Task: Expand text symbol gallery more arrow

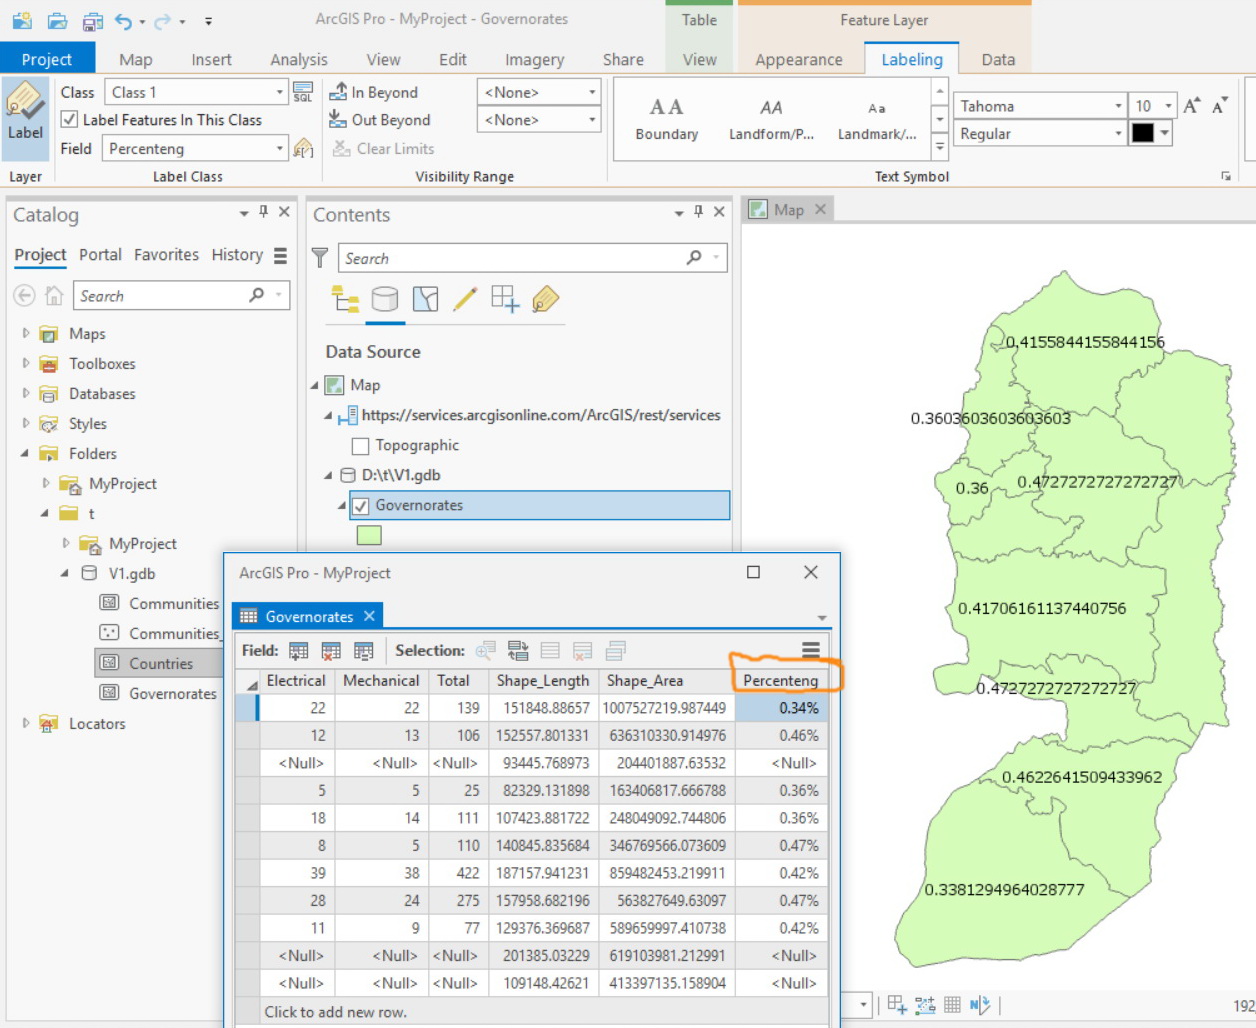Action: click(939, 148)
